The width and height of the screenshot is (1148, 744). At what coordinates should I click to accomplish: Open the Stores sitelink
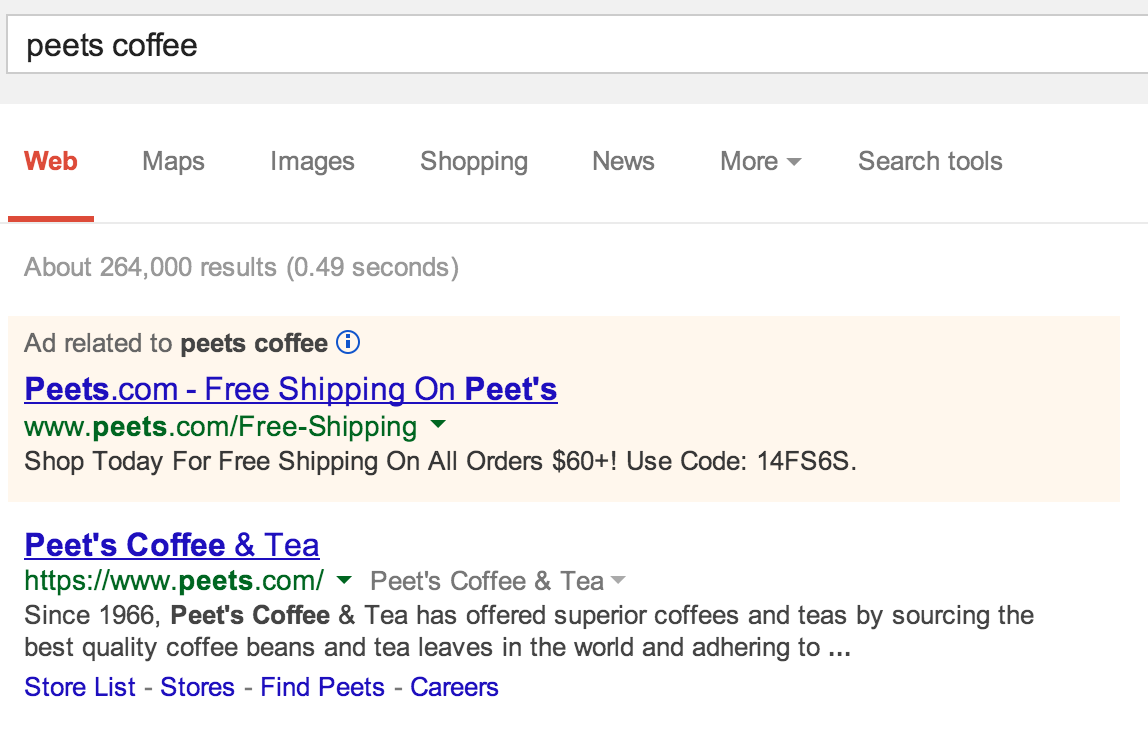point(198,687)
